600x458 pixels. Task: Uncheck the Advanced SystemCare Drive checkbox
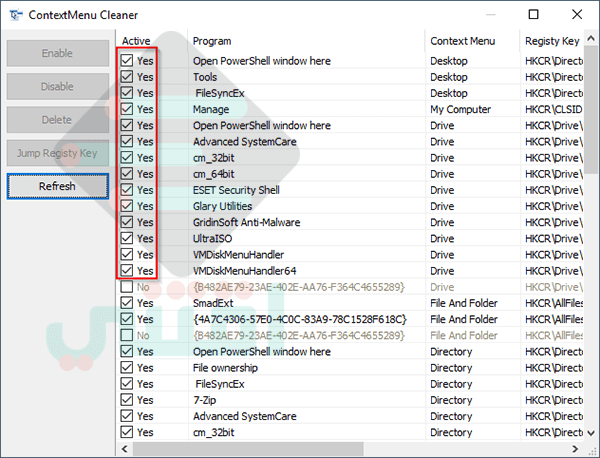coord(127,141)
